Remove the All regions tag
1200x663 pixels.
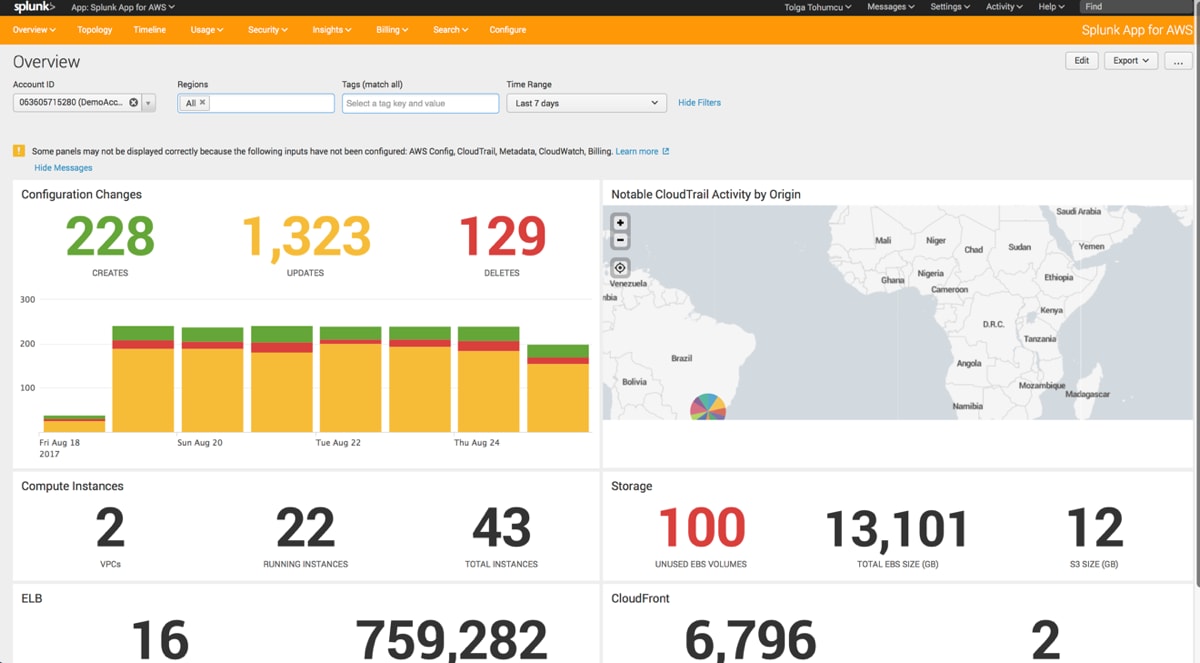(x=202, y=103)
